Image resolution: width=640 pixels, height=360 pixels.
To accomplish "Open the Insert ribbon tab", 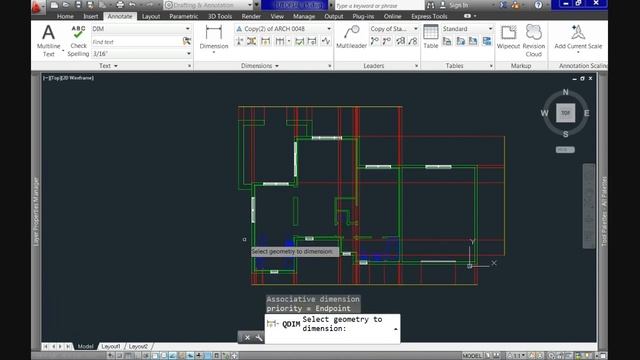I will [x=91, y=16].
